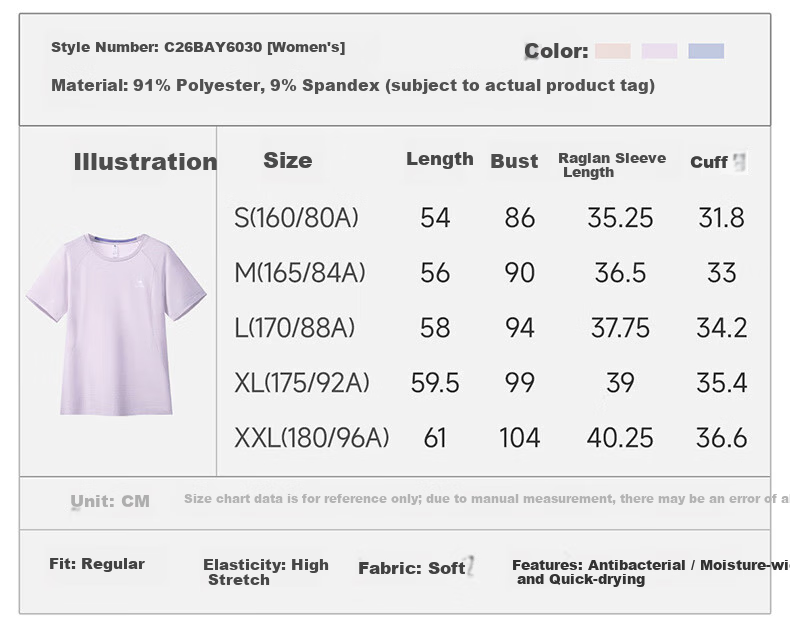
Task: Select the lavender color swatch
Action: pyautogui.click(x=659, y=51)
